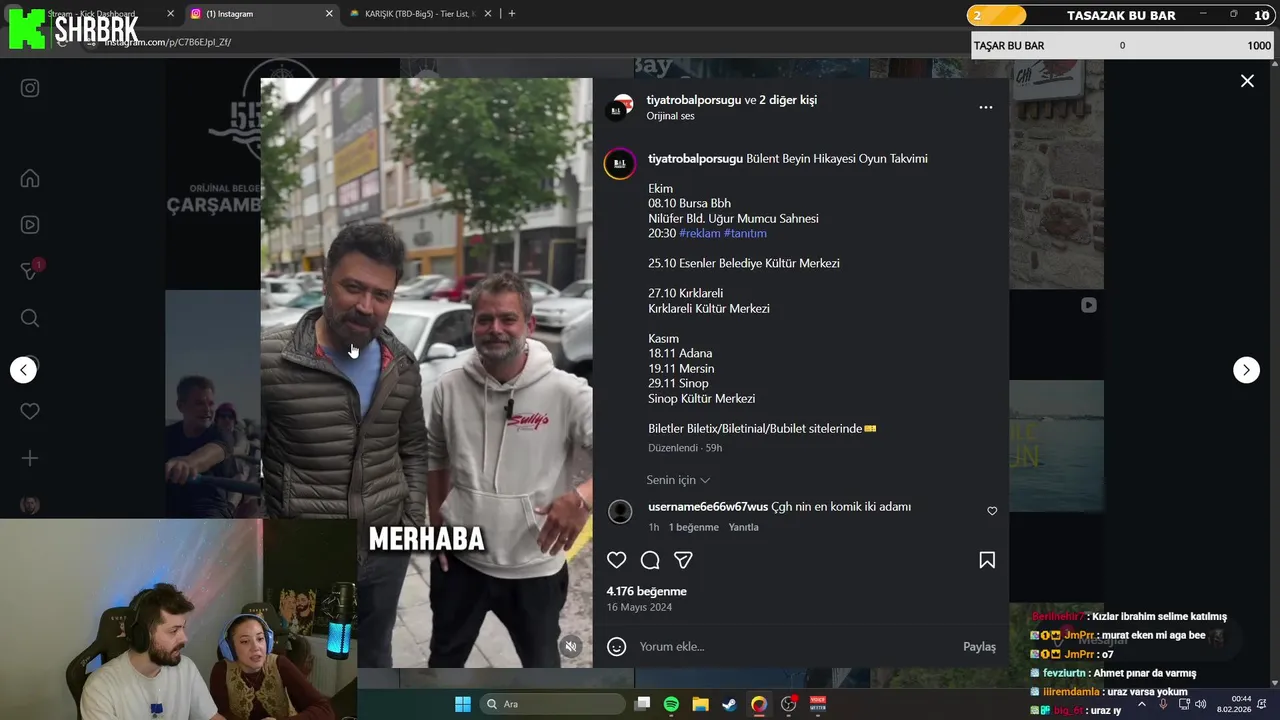Open emoji picker in comment box
The height and width of the screenshot is (720, 1280).
[x=617, y=647]
